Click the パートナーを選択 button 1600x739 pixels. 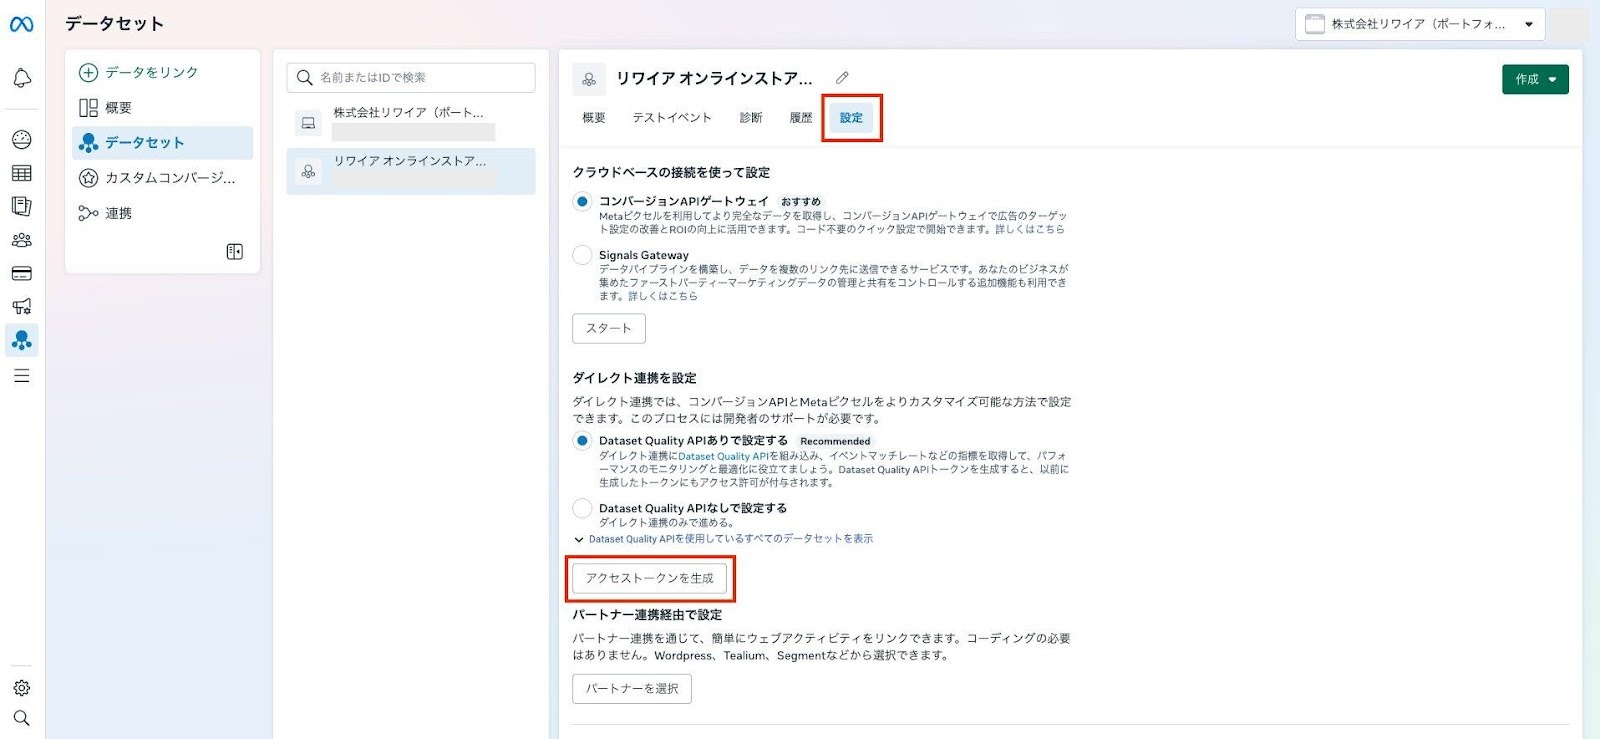(631, 689)
